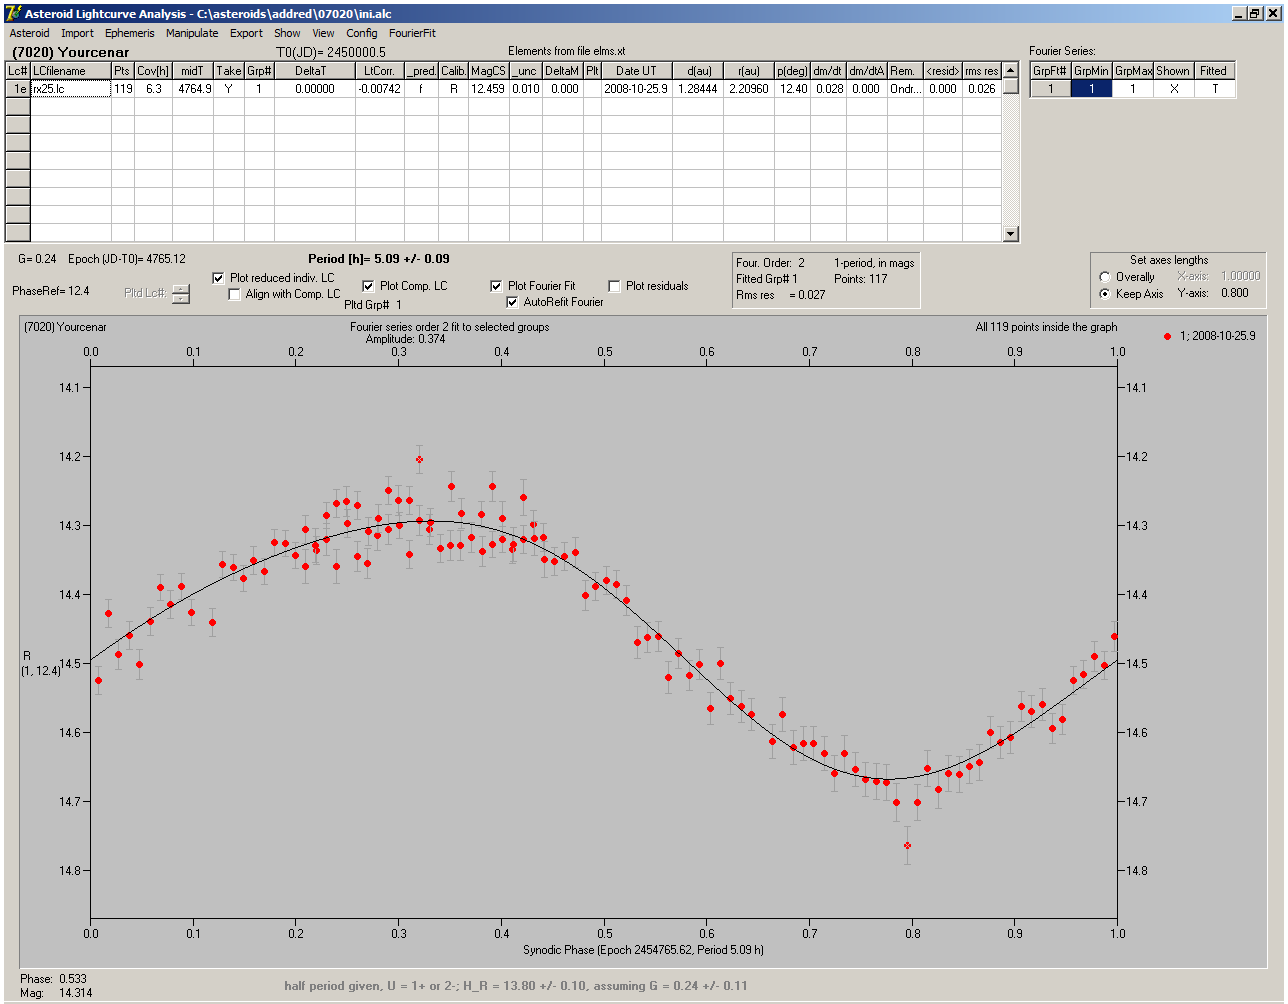Click the Take column header
Screen dimensions: 1288x1004
pyautogui.click(x=229, y=71)
